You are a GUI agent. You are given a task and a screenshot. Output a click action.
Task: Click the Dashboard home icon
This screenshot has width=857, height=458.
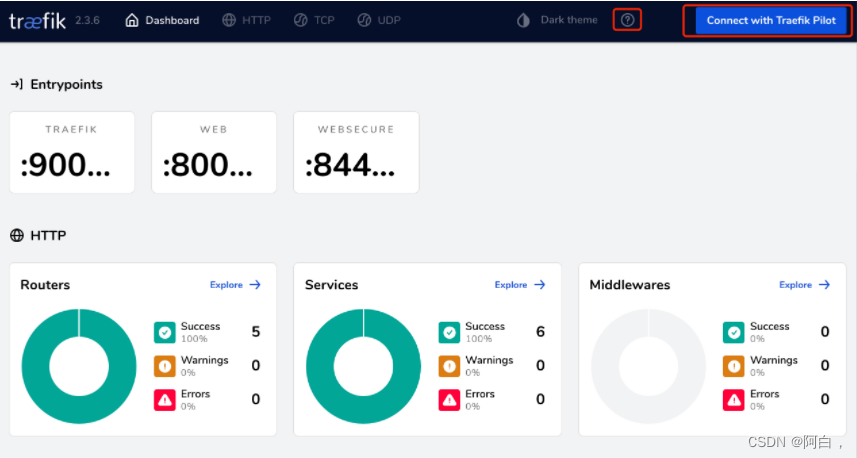click(x=132, y=20)
